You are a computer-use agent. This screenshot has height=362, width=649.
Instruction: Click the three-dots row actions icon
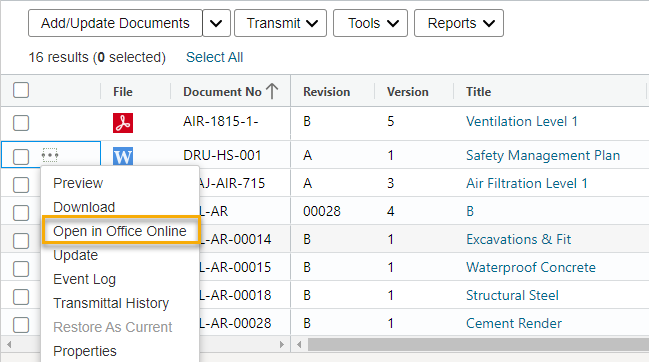[x=50, y=156]
